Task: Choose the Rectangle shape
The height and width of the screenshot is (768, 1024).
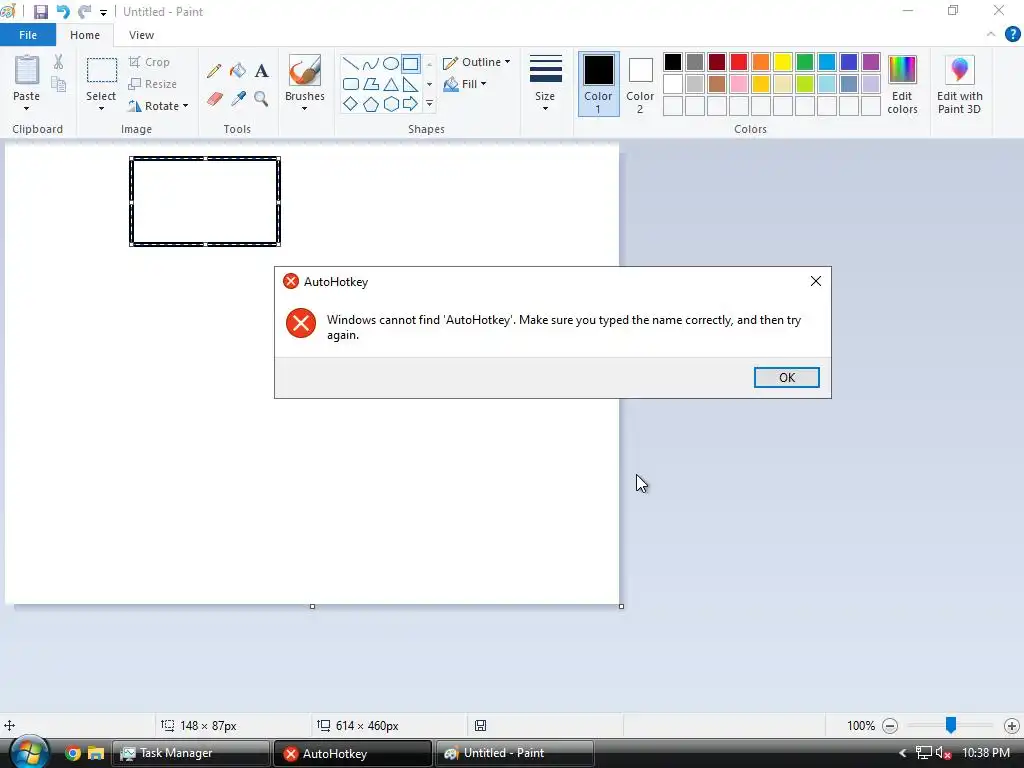Action: 411,63
